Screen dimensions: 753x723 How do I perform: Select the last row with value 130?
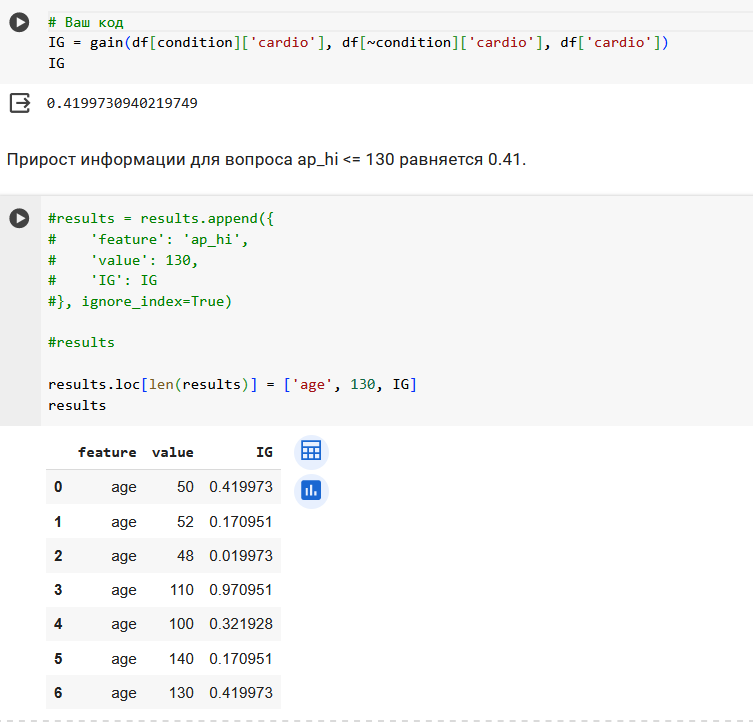pos(163,692)
